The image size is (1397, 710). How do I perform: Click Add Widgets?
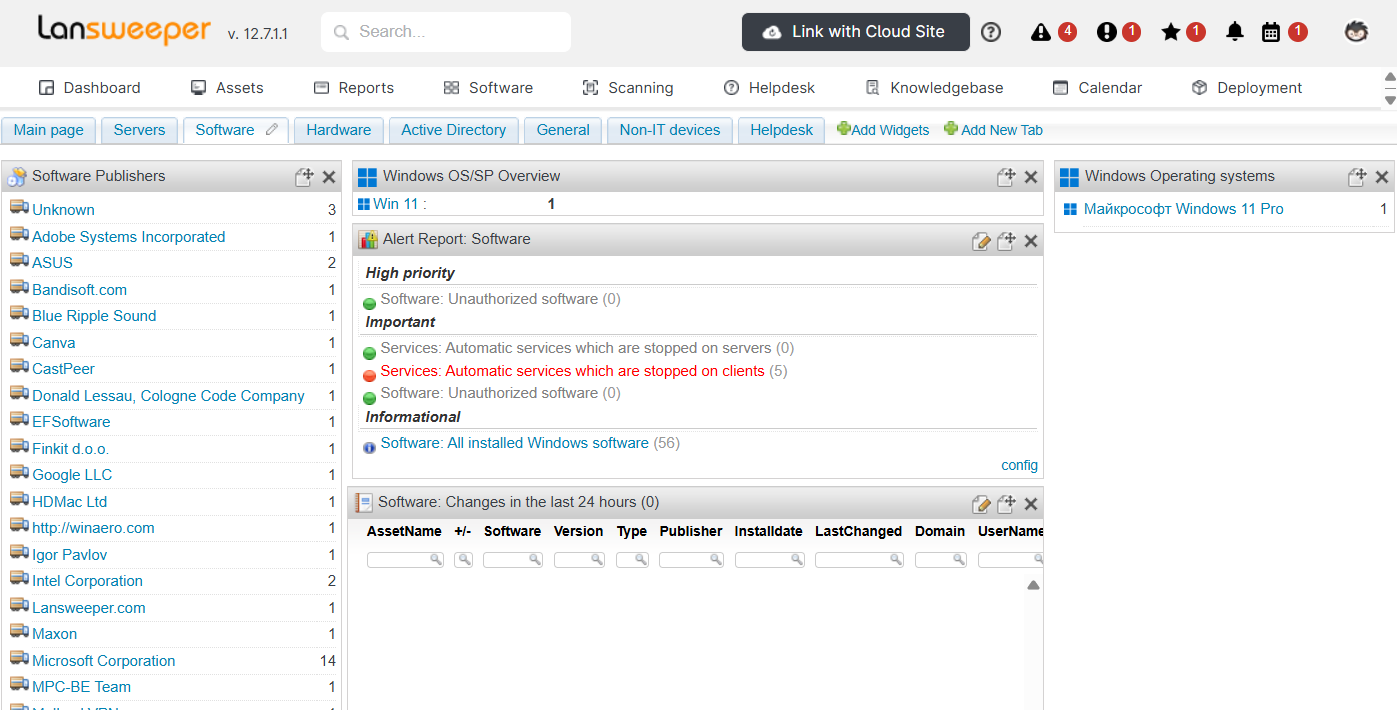coord(883,130)
